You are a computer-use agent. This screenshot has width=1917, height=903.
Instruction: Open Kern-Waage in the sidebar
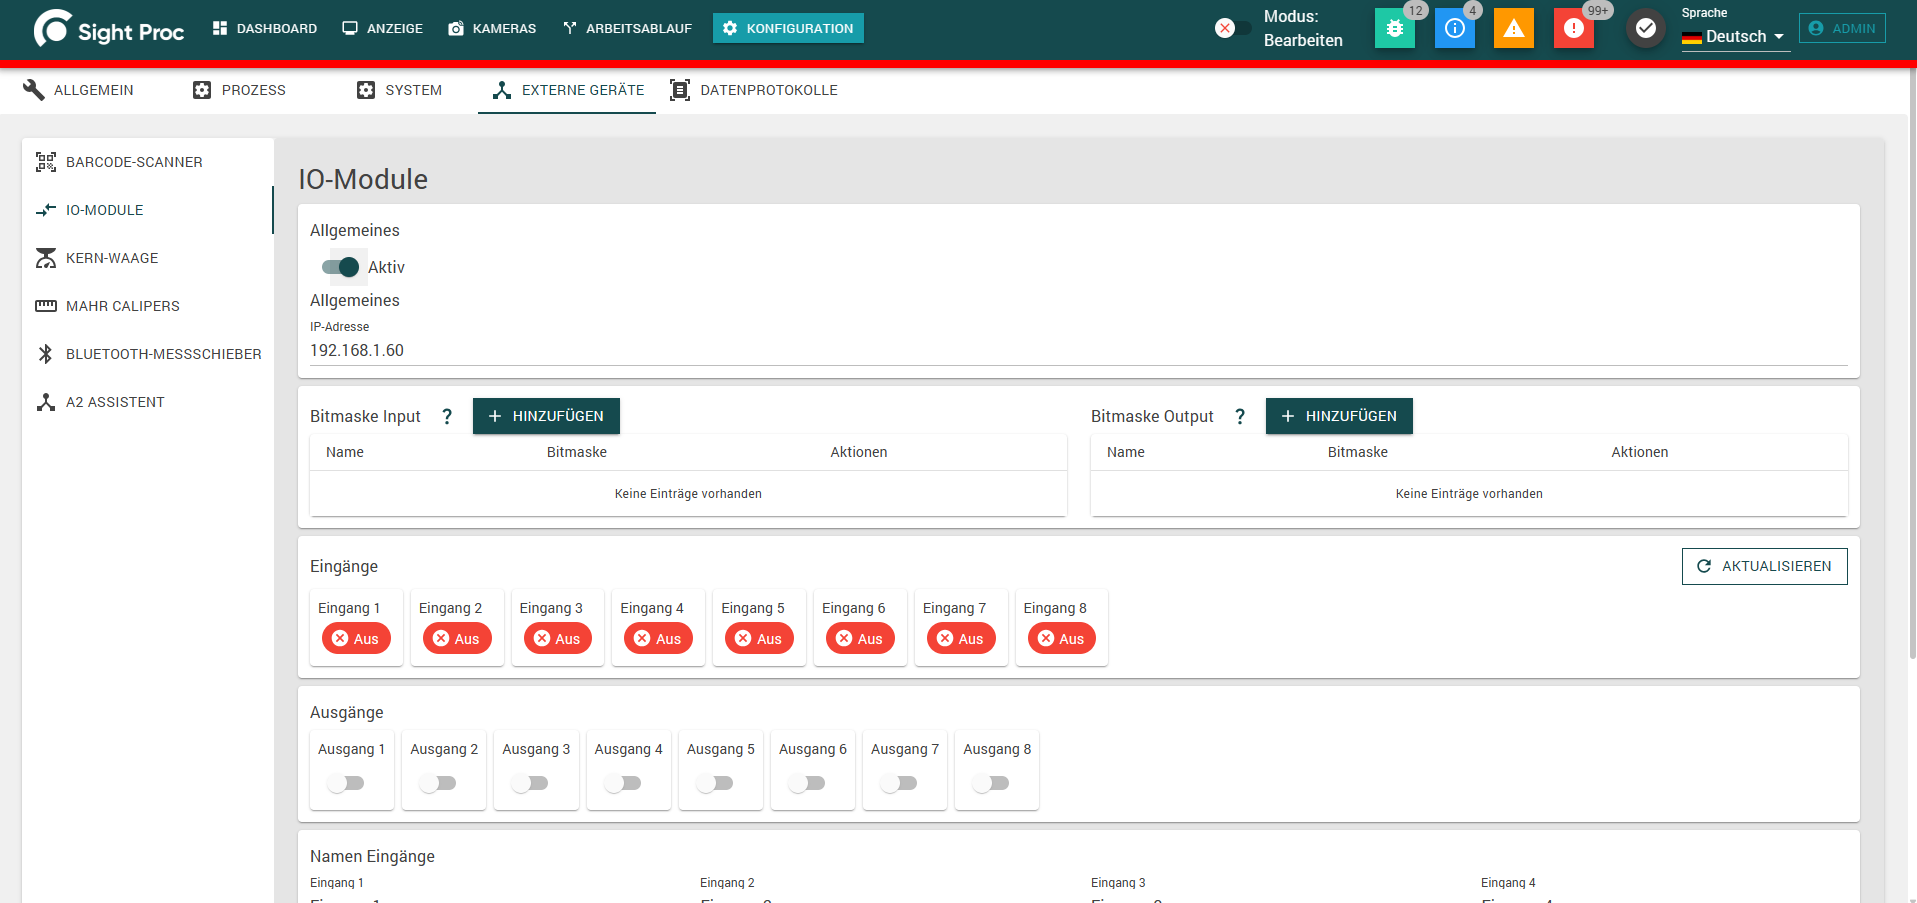click(x=148, y=258)
